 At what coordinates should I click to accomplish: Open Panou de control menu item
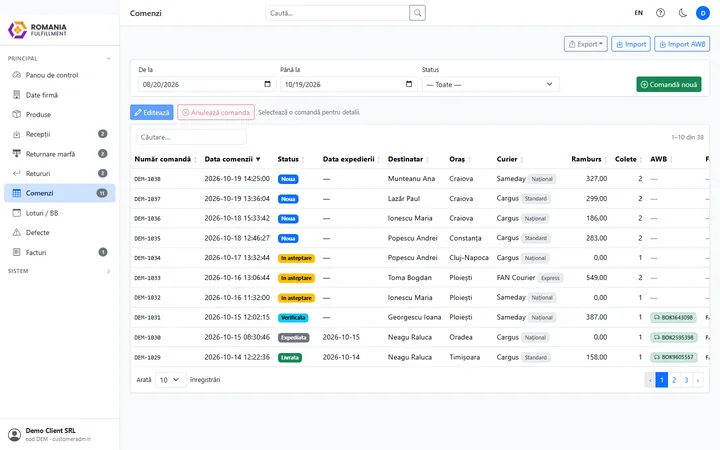tap(60, 75)
